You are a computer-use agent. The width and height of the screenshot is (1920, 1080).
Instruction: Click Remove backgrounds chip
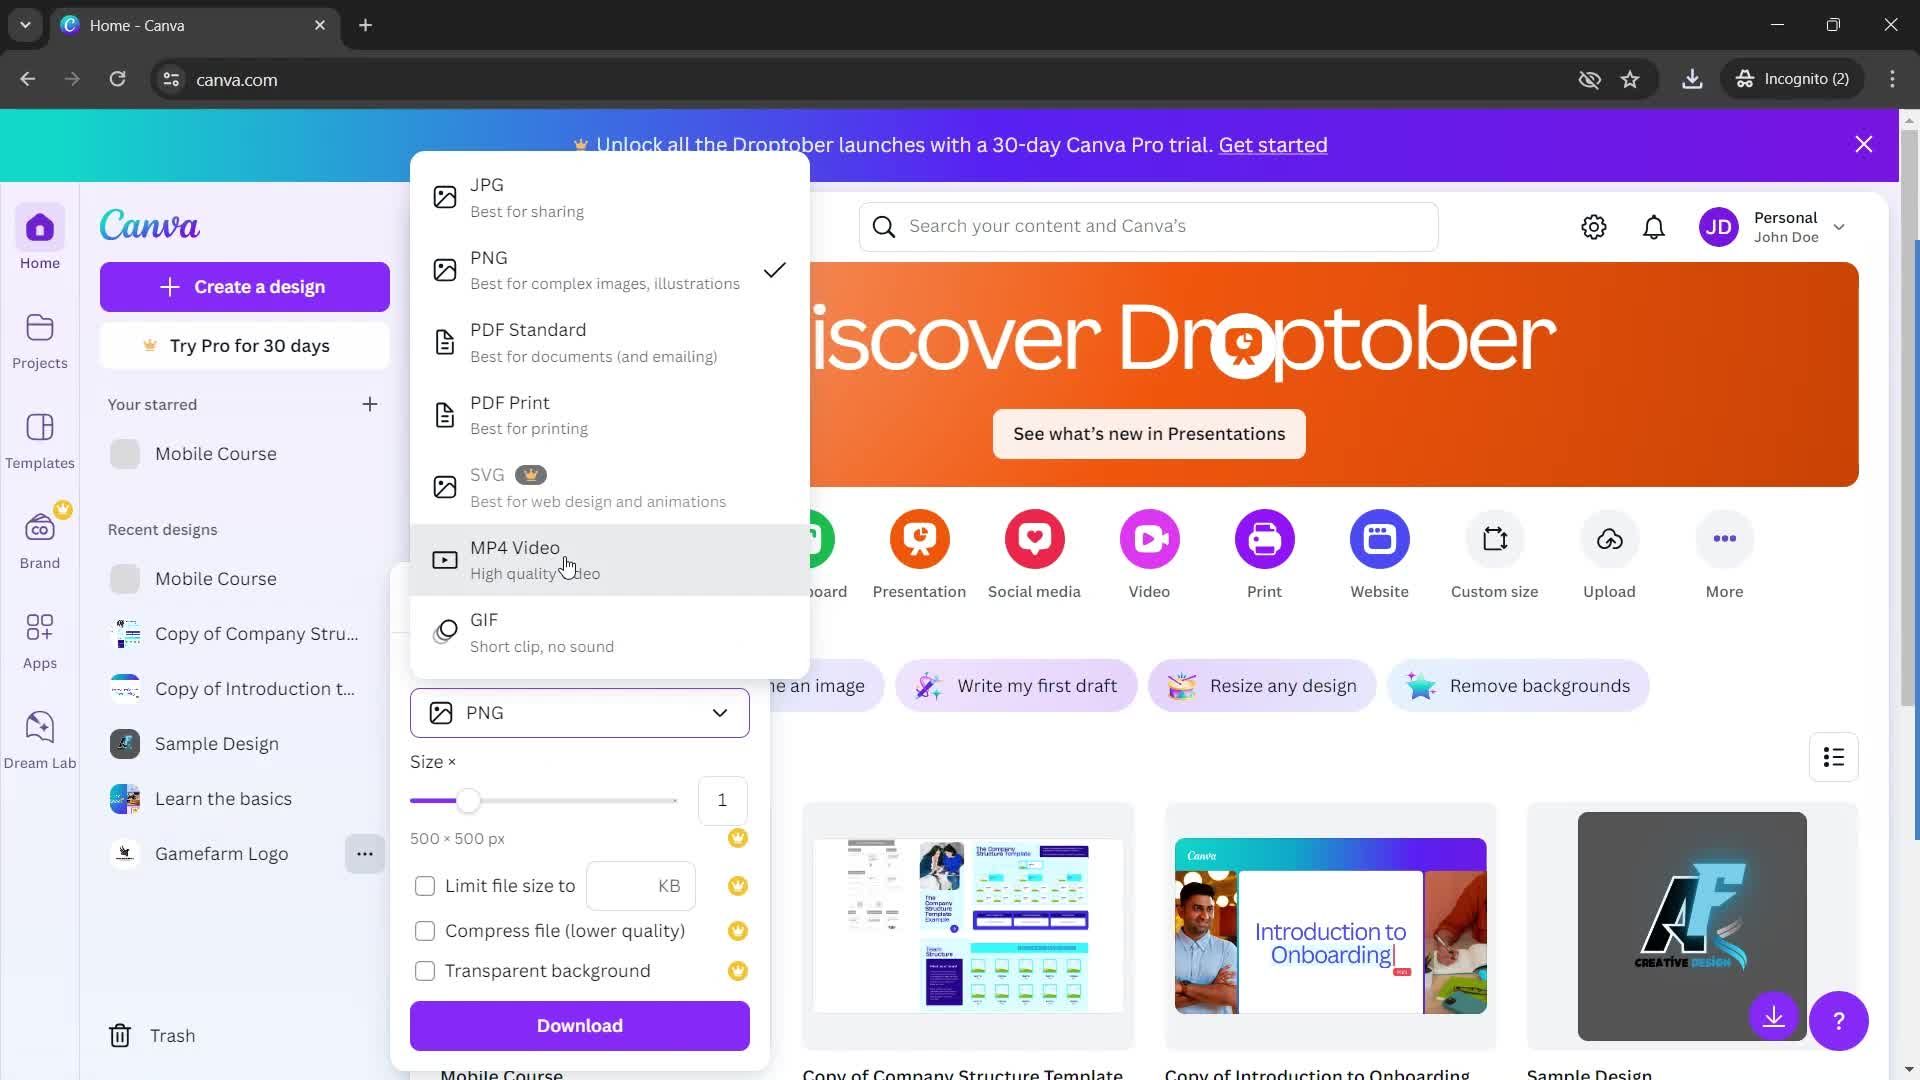pyautogui.click(x=1518, y=686)
